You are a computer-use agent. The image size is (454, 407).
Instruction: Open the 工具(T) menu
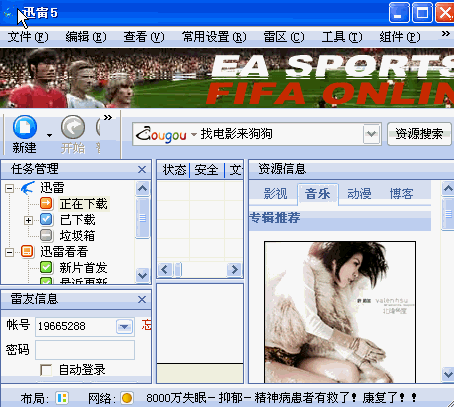click(x=342, y=37)
